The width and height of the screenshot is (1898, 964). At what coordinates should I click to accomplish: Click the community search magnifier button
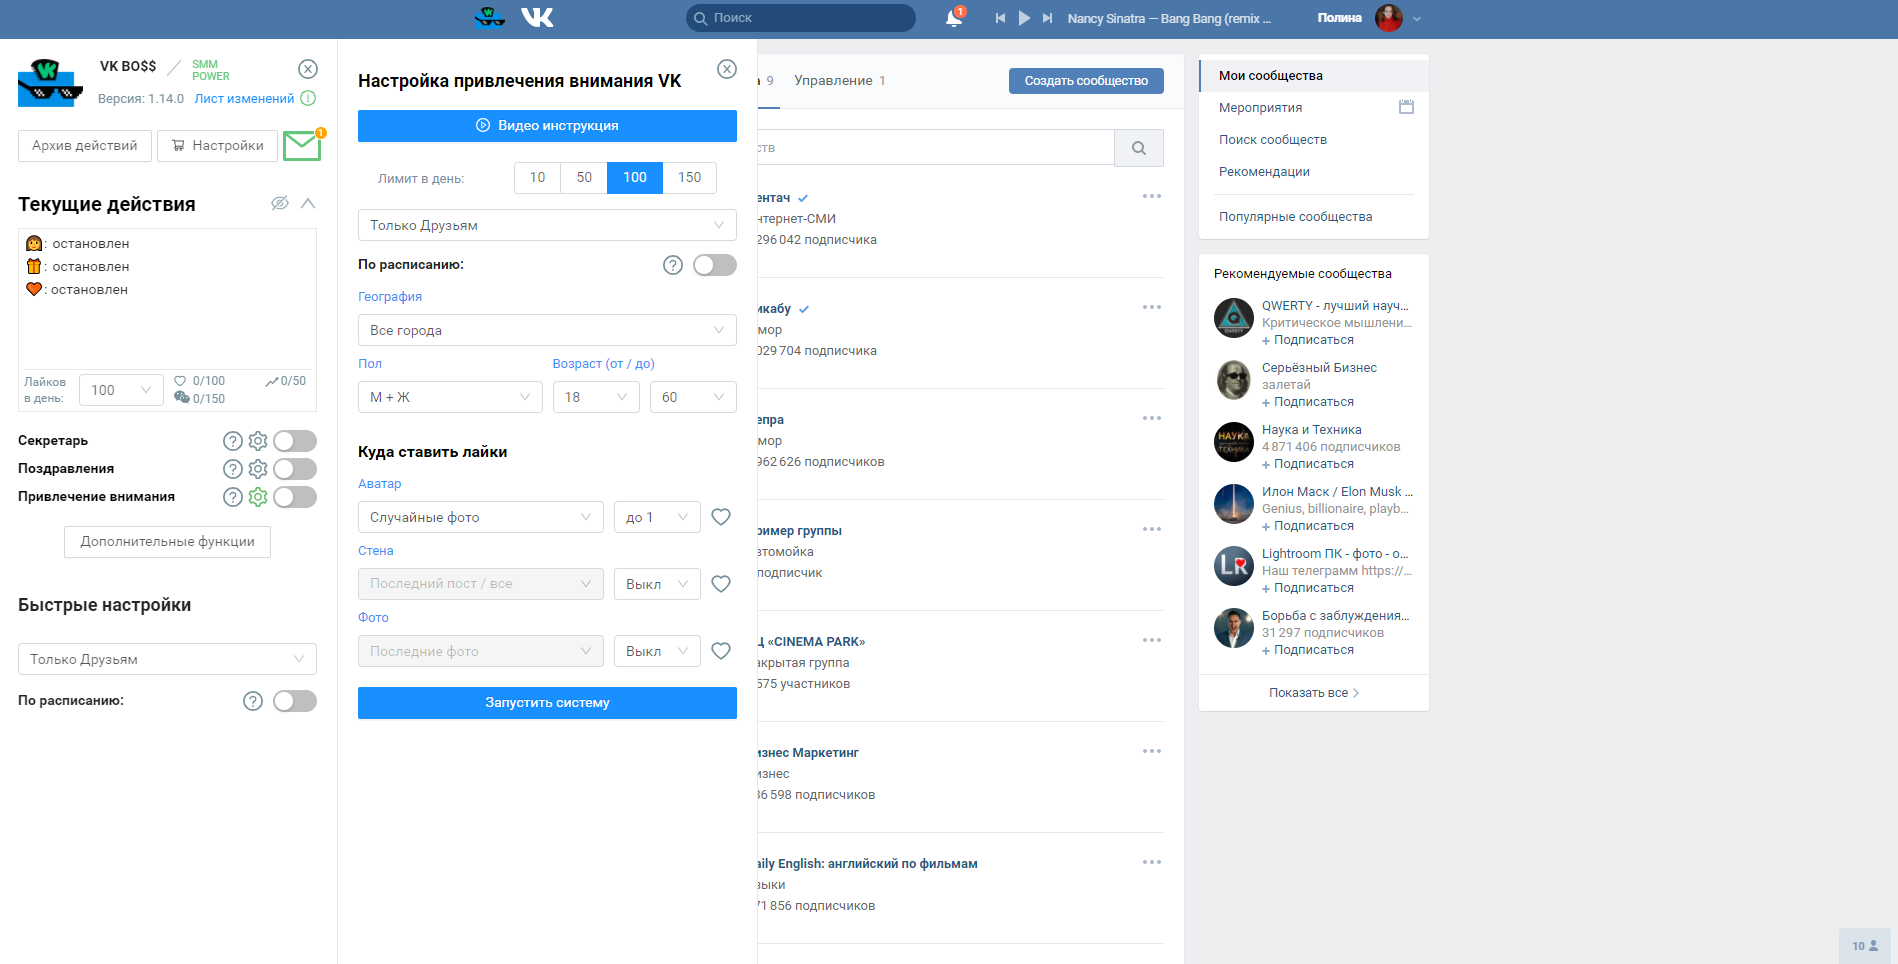[1139, 148]
